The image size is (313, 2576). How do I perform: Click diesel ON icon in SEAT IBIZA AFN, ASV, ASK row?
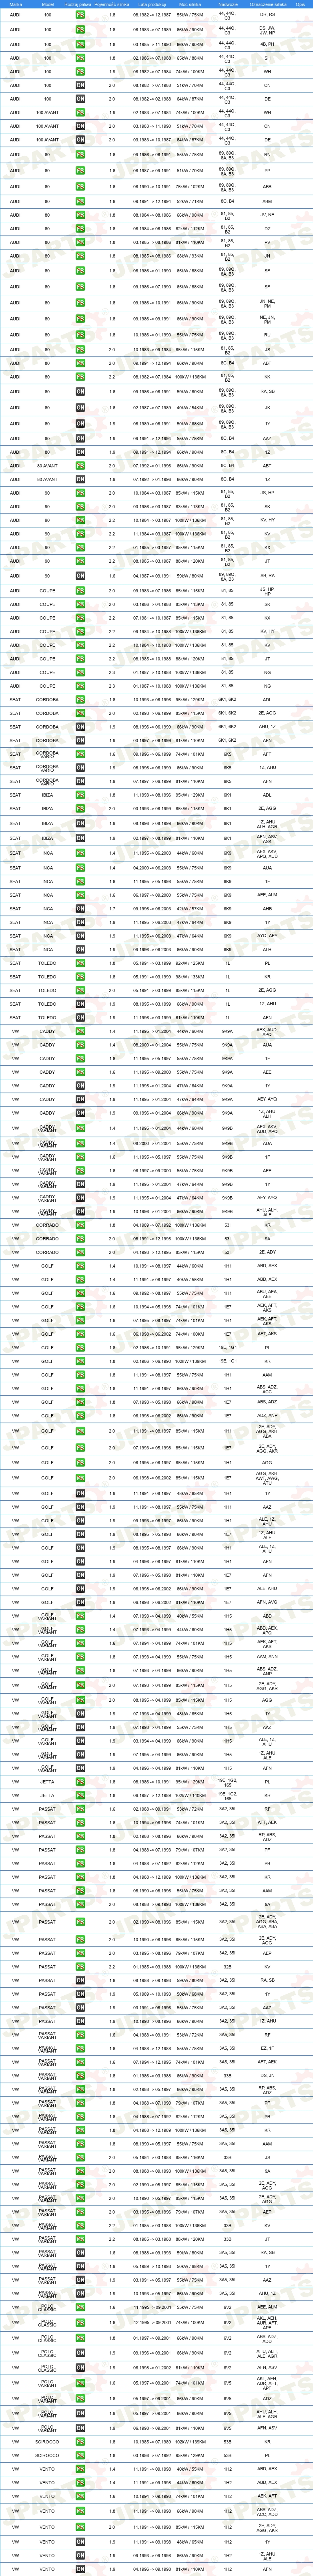click(80, 838)
